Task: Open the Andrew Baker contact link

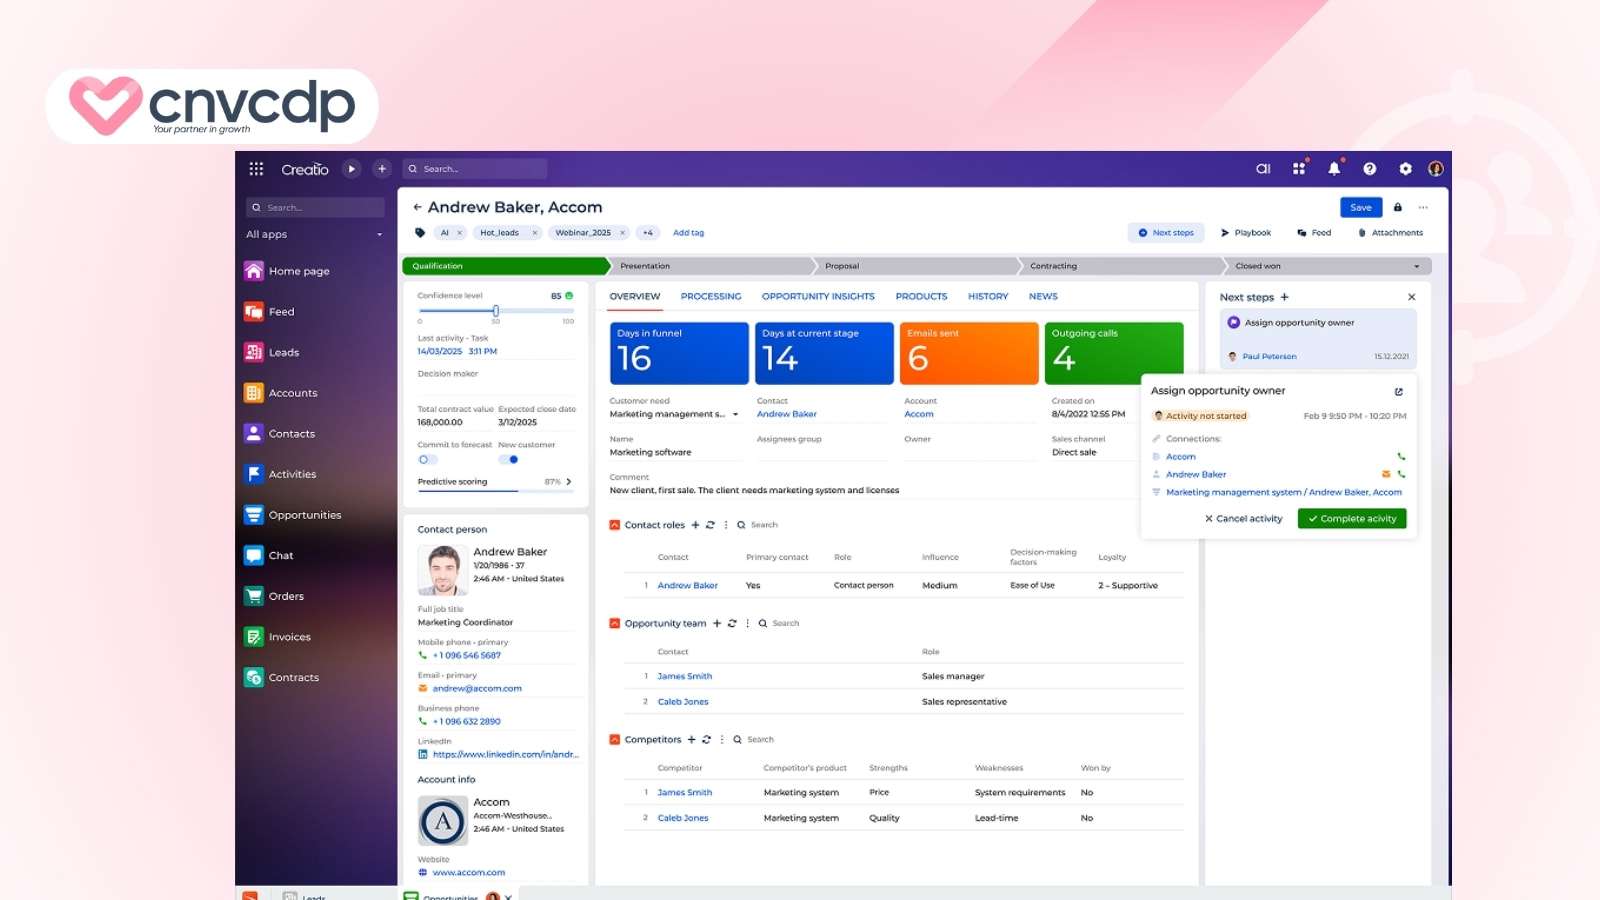Action: (x=787, y=413)
